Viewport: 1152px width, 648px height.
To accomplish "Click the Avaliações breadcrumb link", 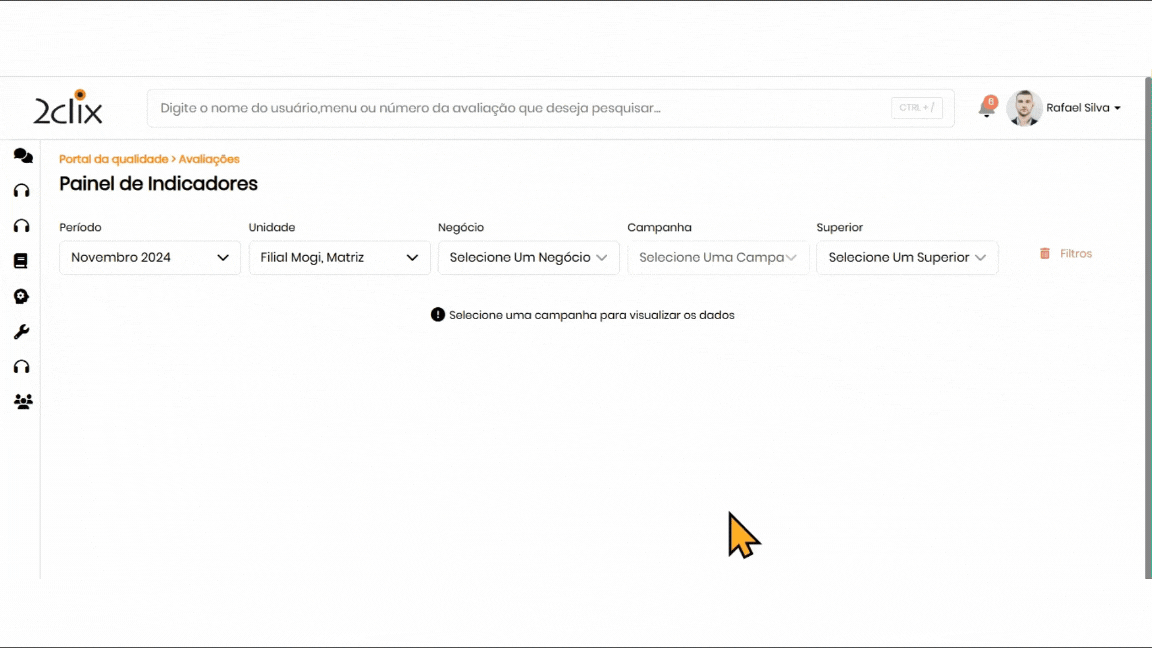I will click(209, 159).
